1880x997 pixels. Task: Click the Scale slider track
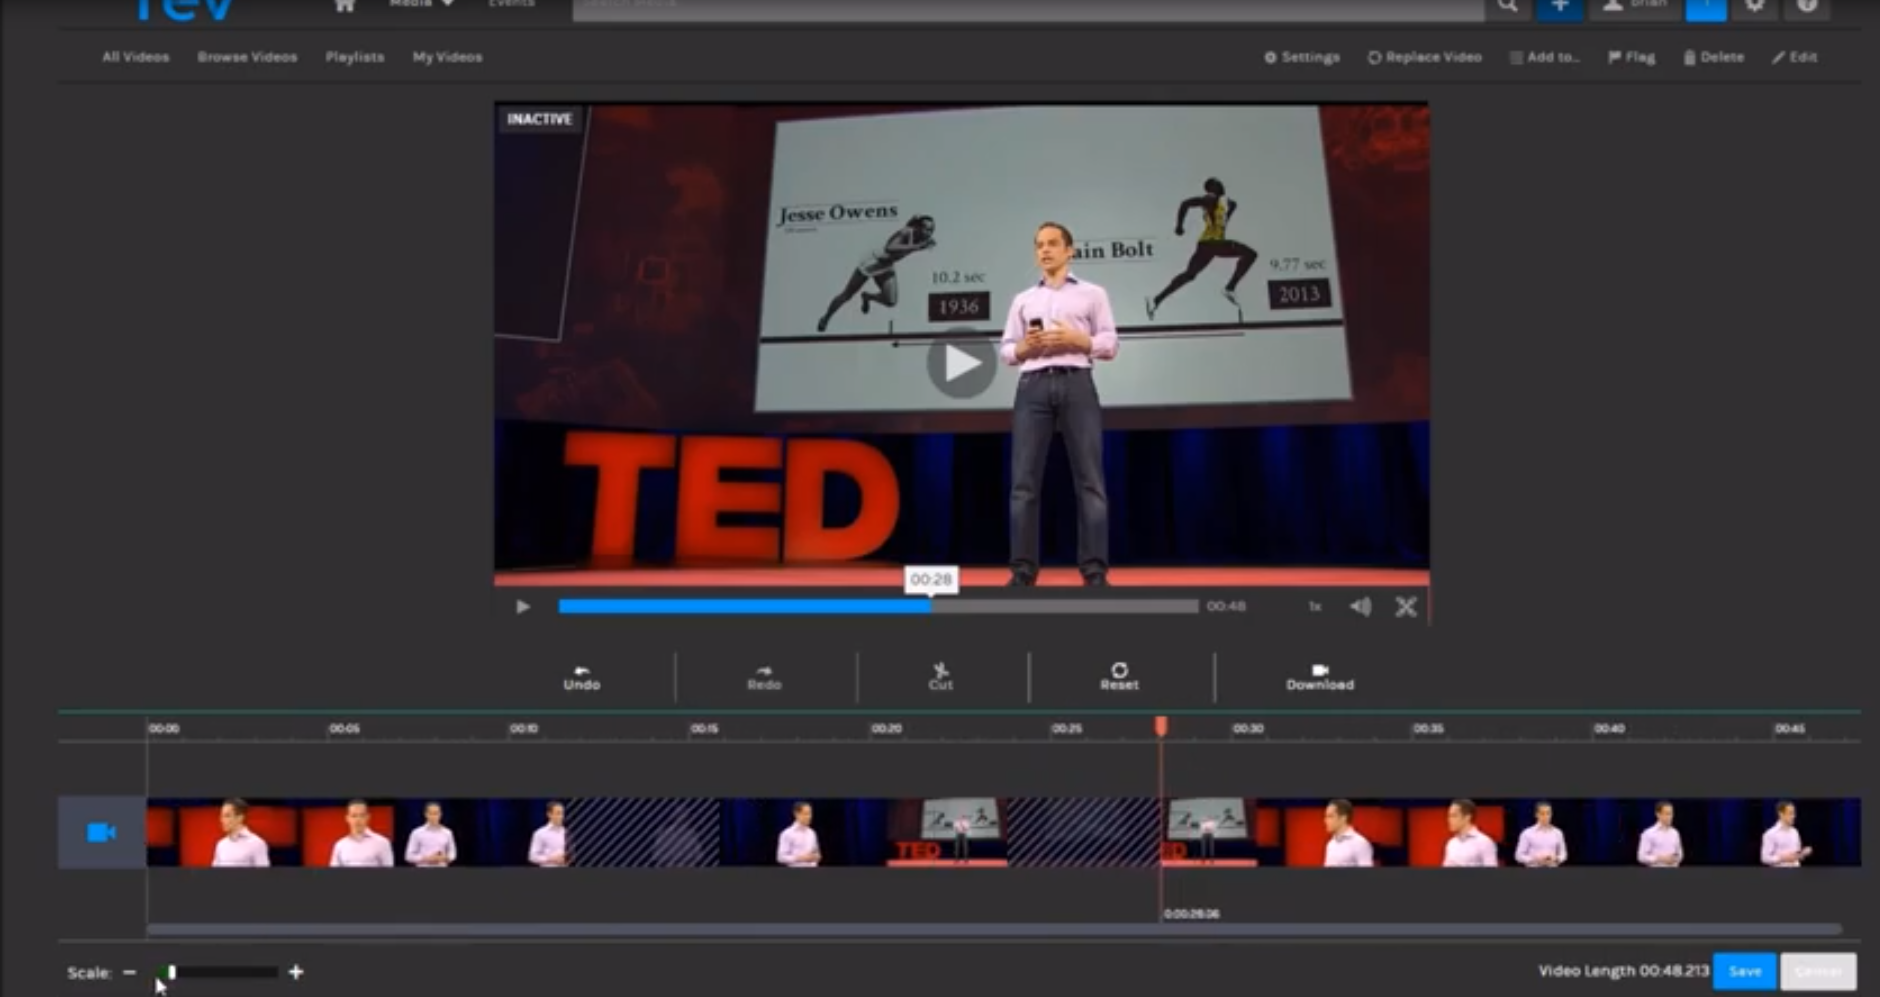217,972
